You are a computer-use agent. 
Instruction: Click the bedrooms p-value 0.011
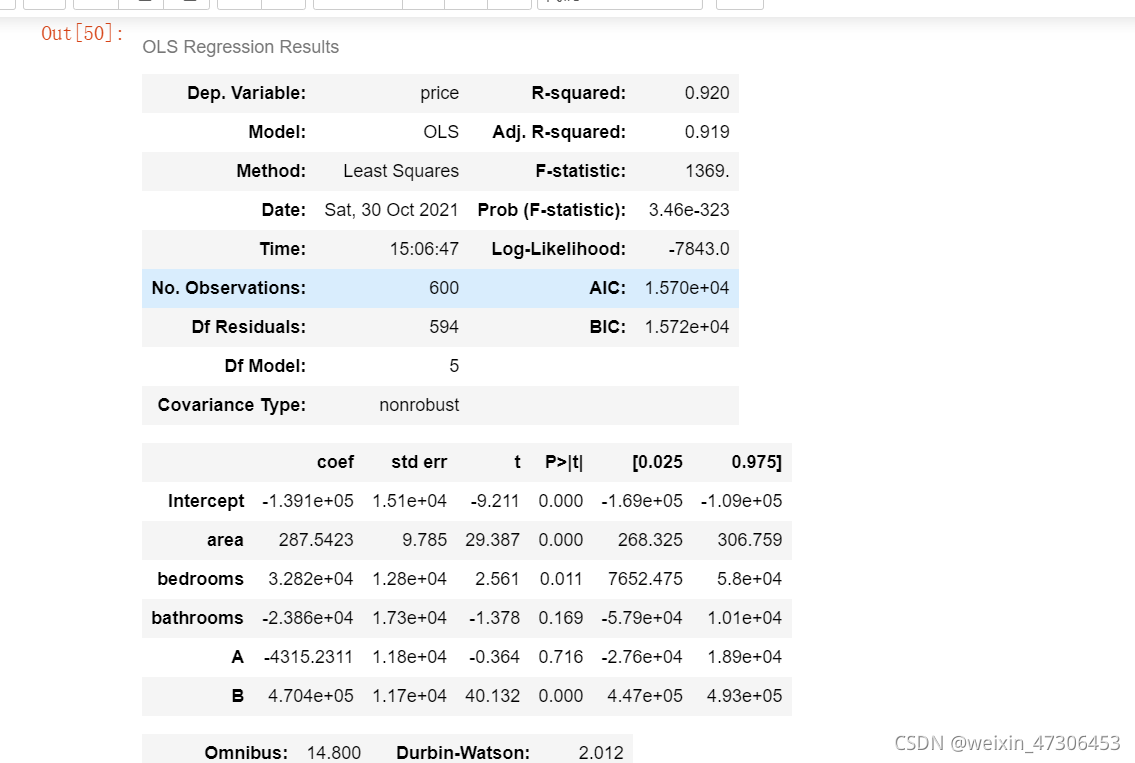(561, 580)
